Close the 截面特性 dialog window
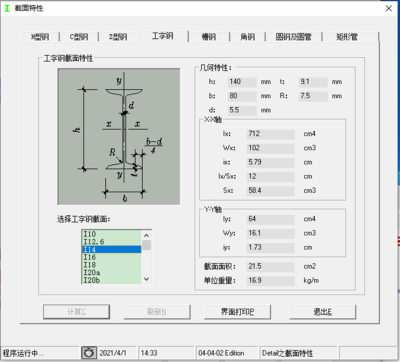Image resolution: width=400 pixels, height=362 pixels. [x=389, y=8]
